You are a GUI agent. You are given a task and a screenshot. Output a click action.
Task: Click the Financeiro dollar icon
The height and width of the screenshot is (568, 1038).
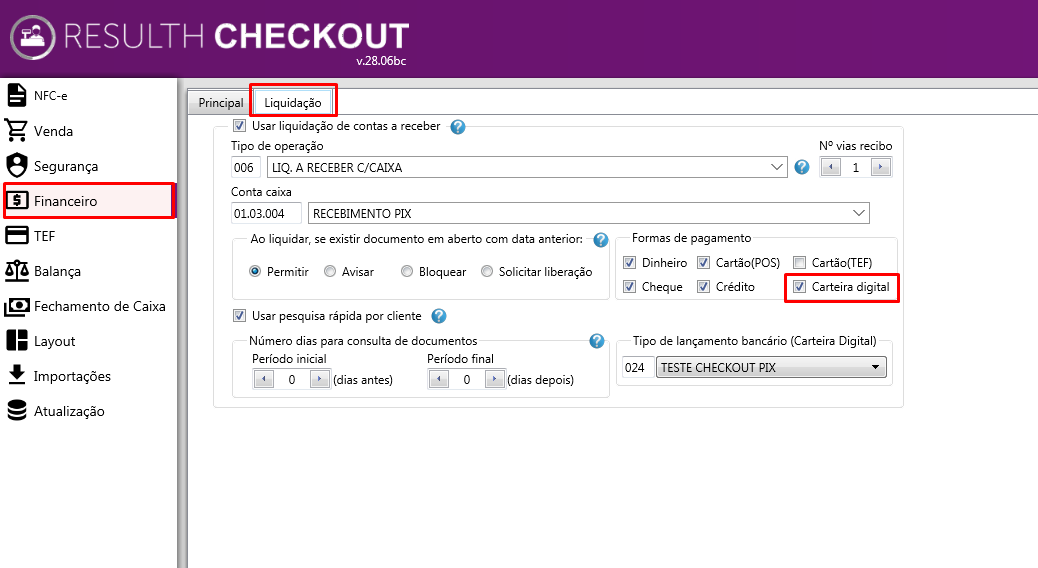click(17, 201)
